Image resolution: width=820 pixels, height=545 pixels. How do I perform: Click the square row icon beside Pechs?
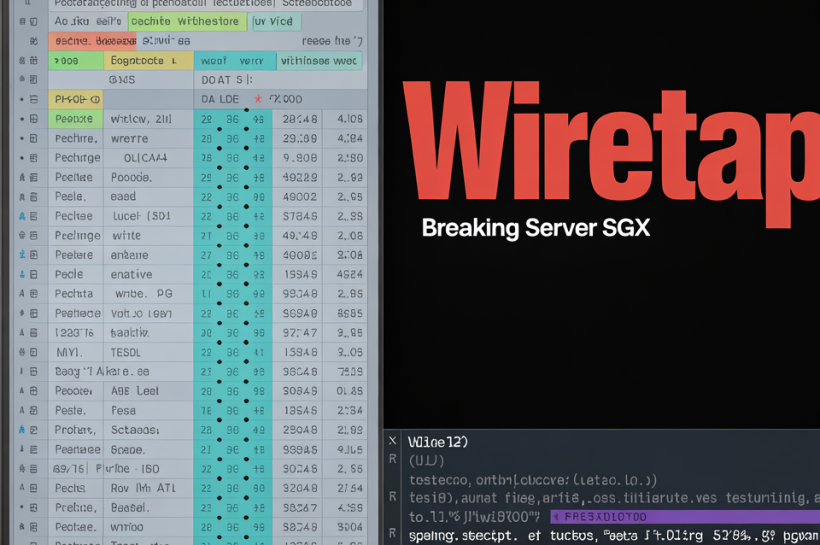[33, 488]
